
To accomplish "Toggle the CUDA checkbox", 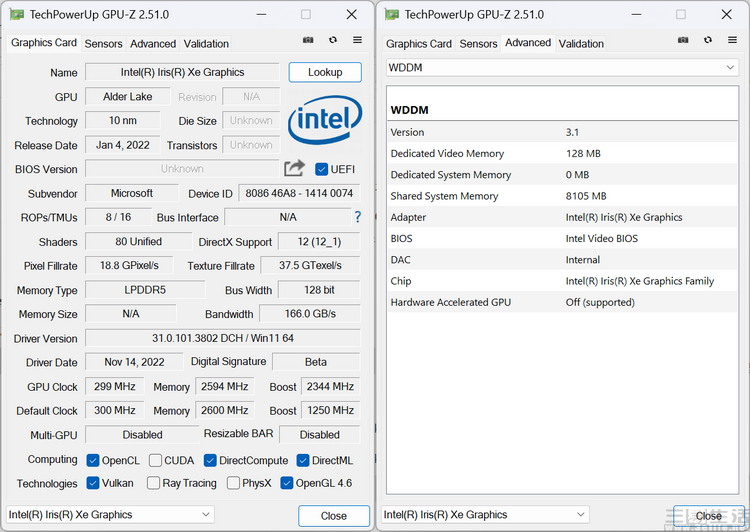I will coord(155,460).
